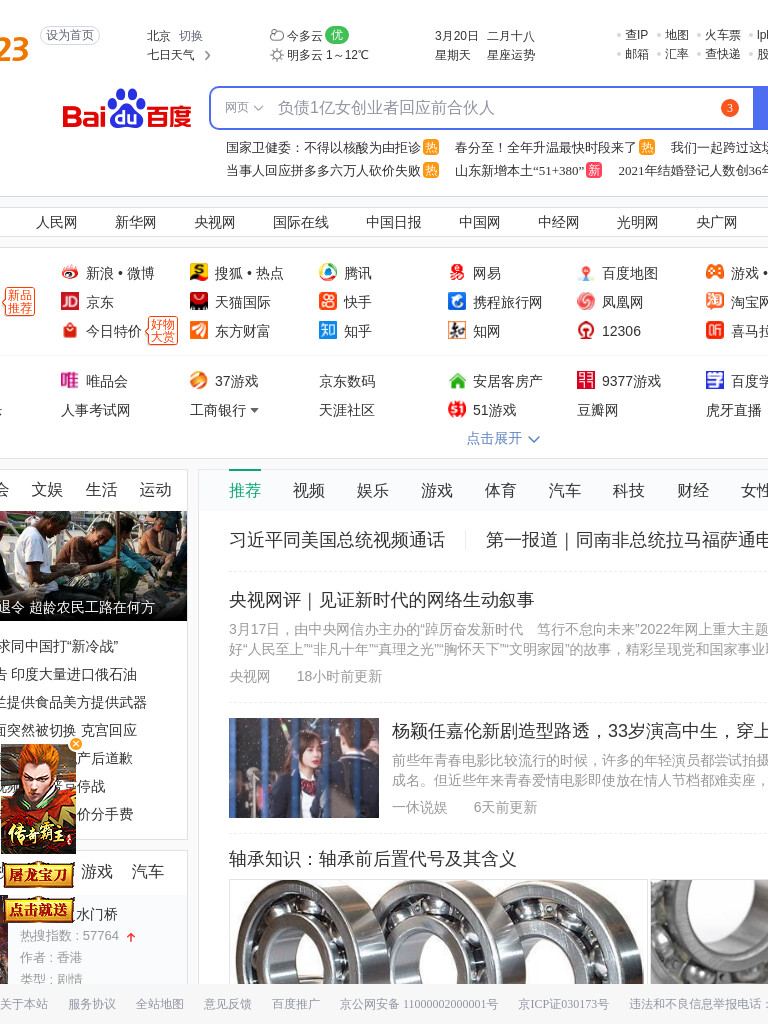
Task: Open article 轴承知识：轴承前后置代号及其含义
Action: click(x=372, y=859)
